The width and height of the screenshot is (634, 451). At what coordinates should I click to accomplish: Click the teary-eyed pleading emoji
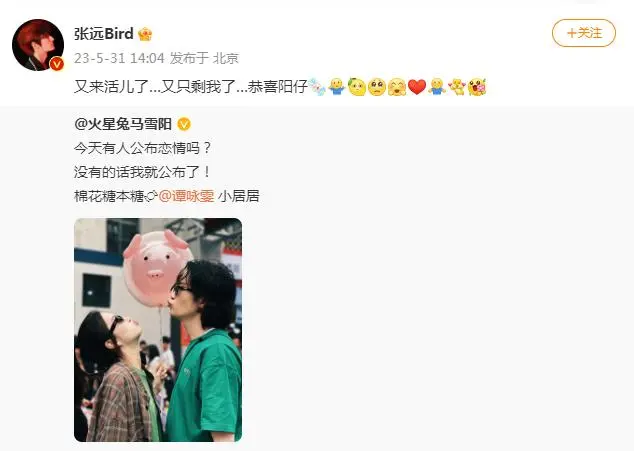pyautogui.click(x=377, y=87)
